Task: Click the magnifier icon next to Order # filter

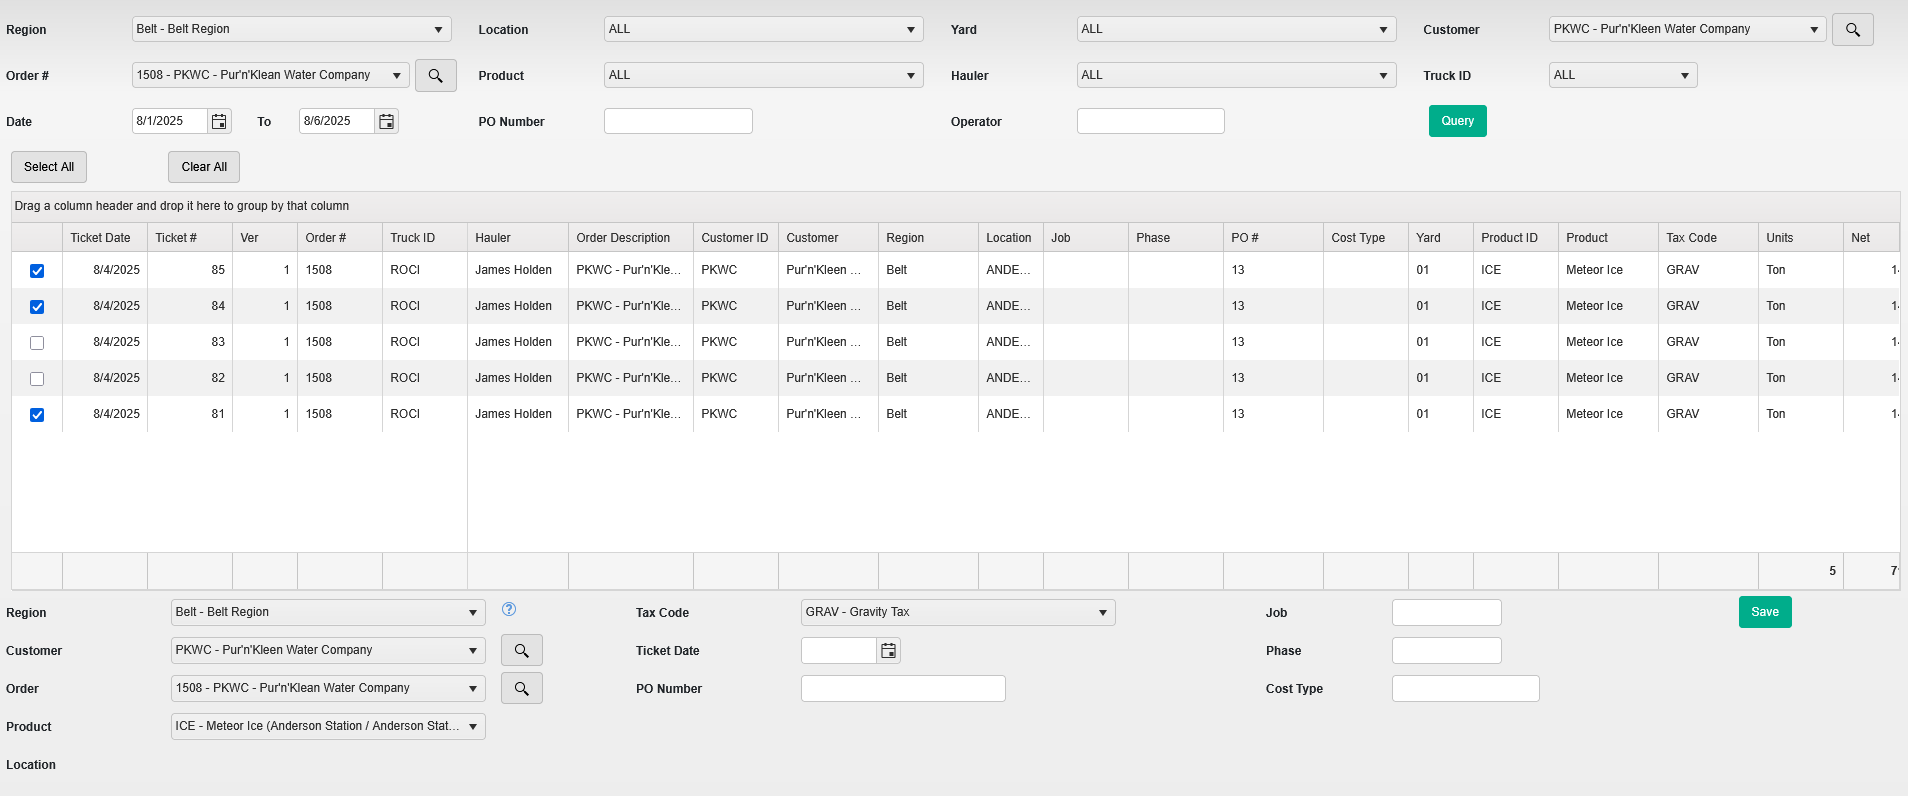Action: 435,76
